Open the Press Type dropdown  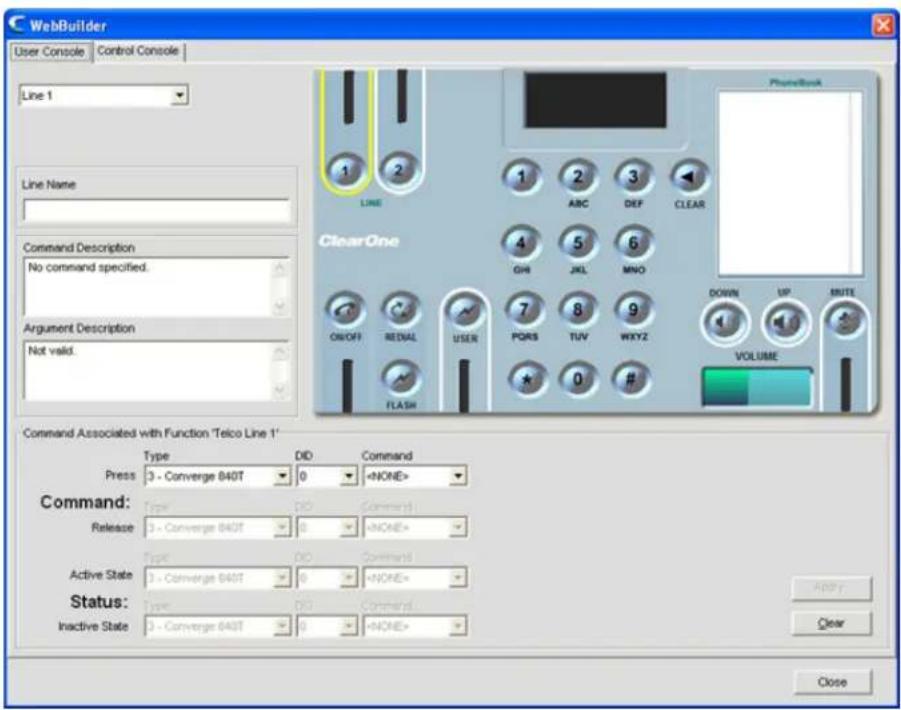282,476
